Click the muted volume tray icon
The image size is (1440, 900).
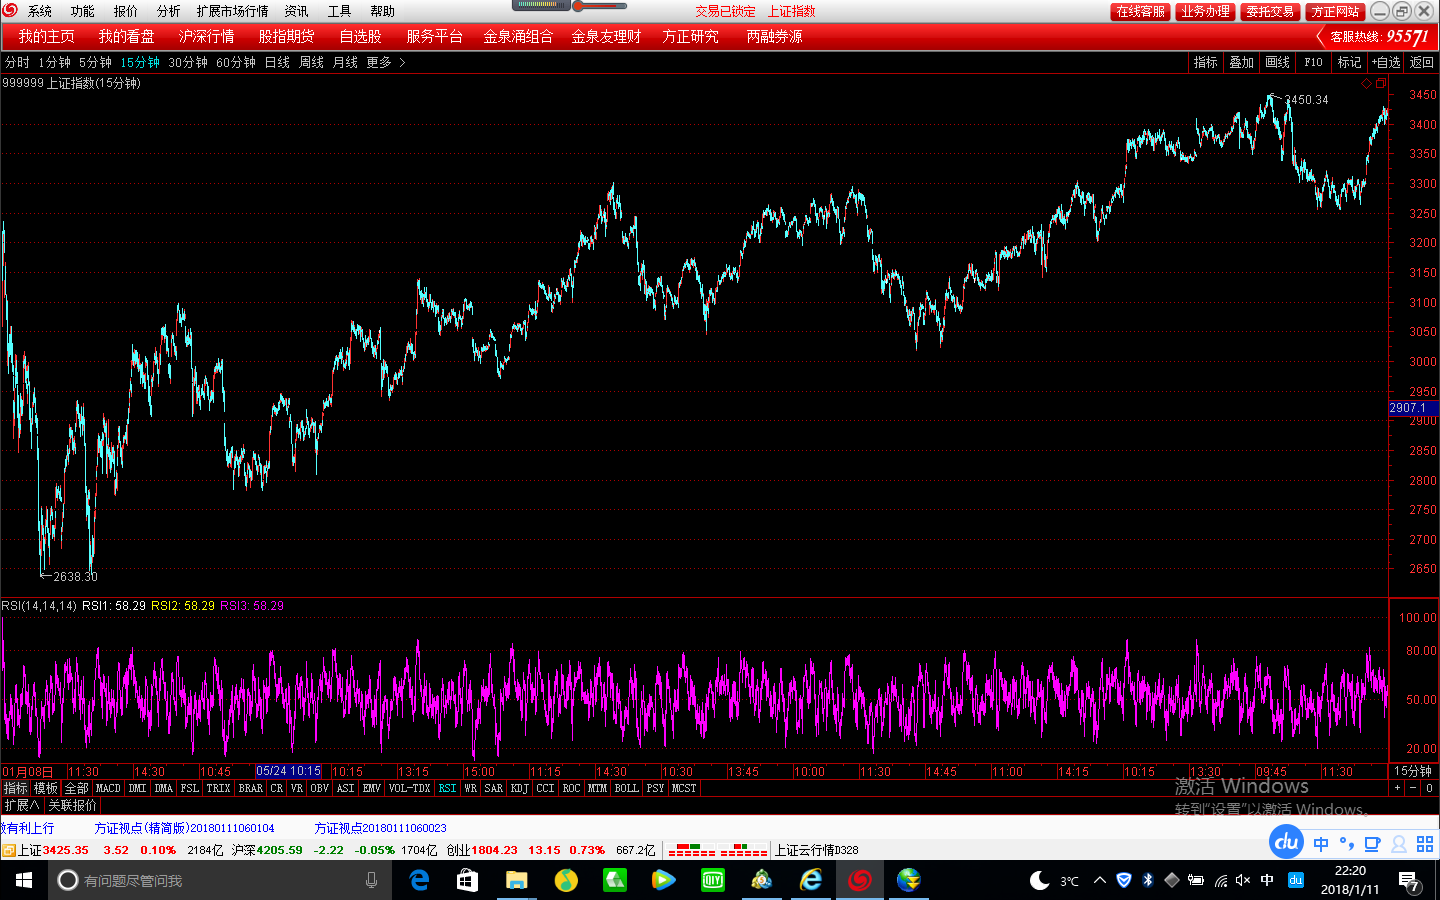click(1243, 880)
